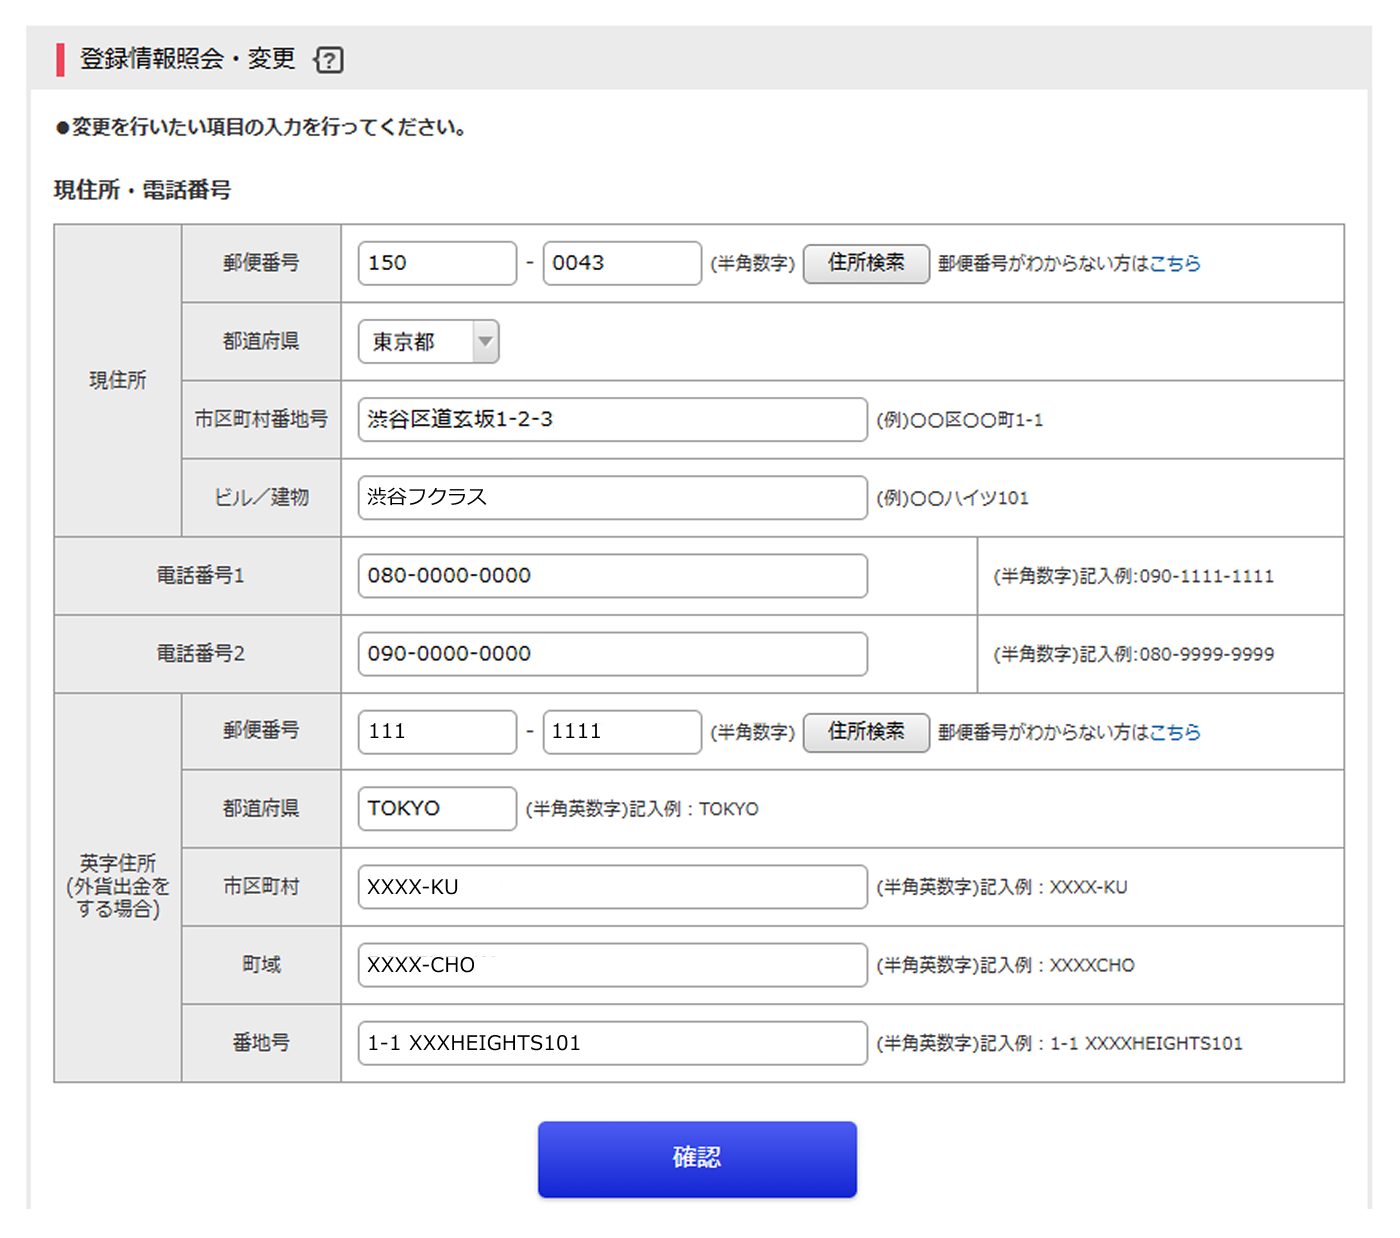Select the ビル/建物 building name field
The height and width of the screenshot is (1238, 1400).
[612, 498]
